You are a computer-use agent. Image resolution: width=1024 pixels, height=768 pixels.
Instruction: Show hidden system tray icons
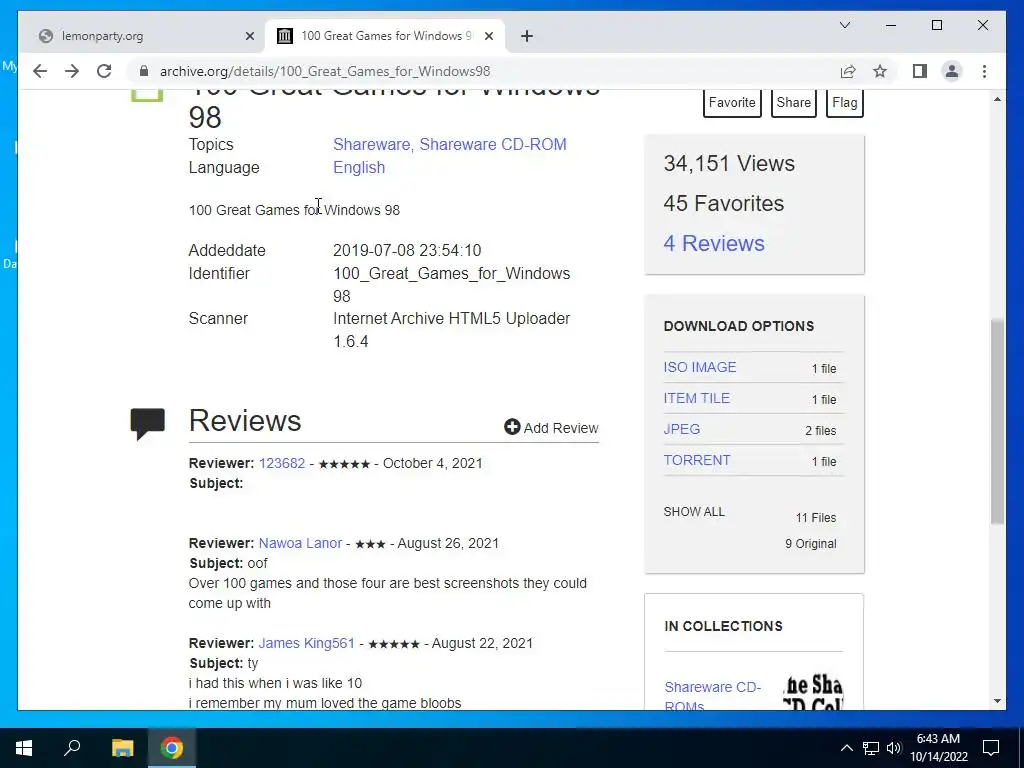click(x=846, y=748)
